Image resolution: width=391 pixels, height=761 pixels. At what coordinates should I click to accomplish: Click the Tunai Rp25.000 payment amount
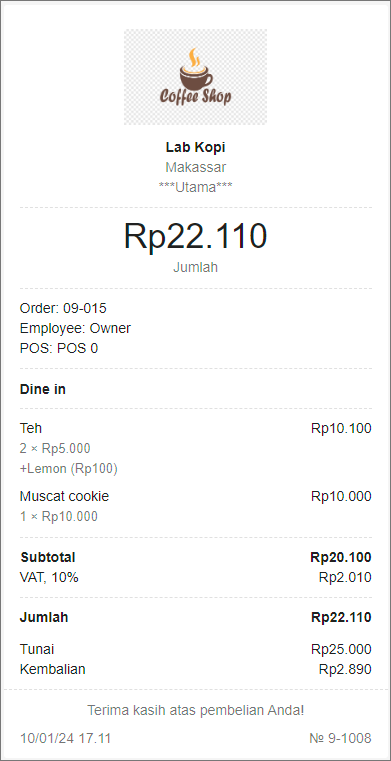pyautogui.click(x=341, y=649)
